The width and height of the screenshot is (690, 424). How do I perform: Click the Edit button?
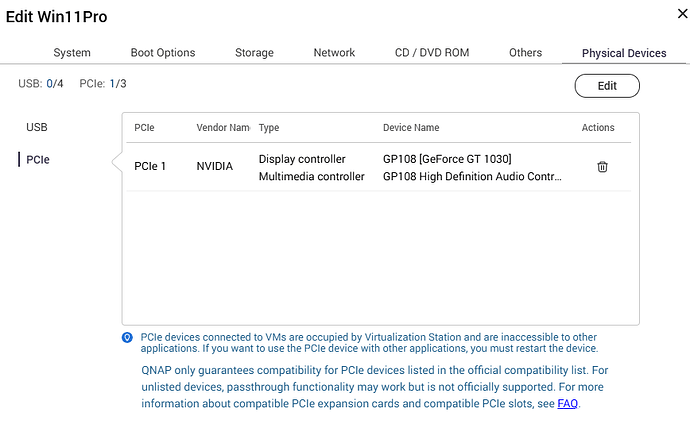(x=607, y=86)
